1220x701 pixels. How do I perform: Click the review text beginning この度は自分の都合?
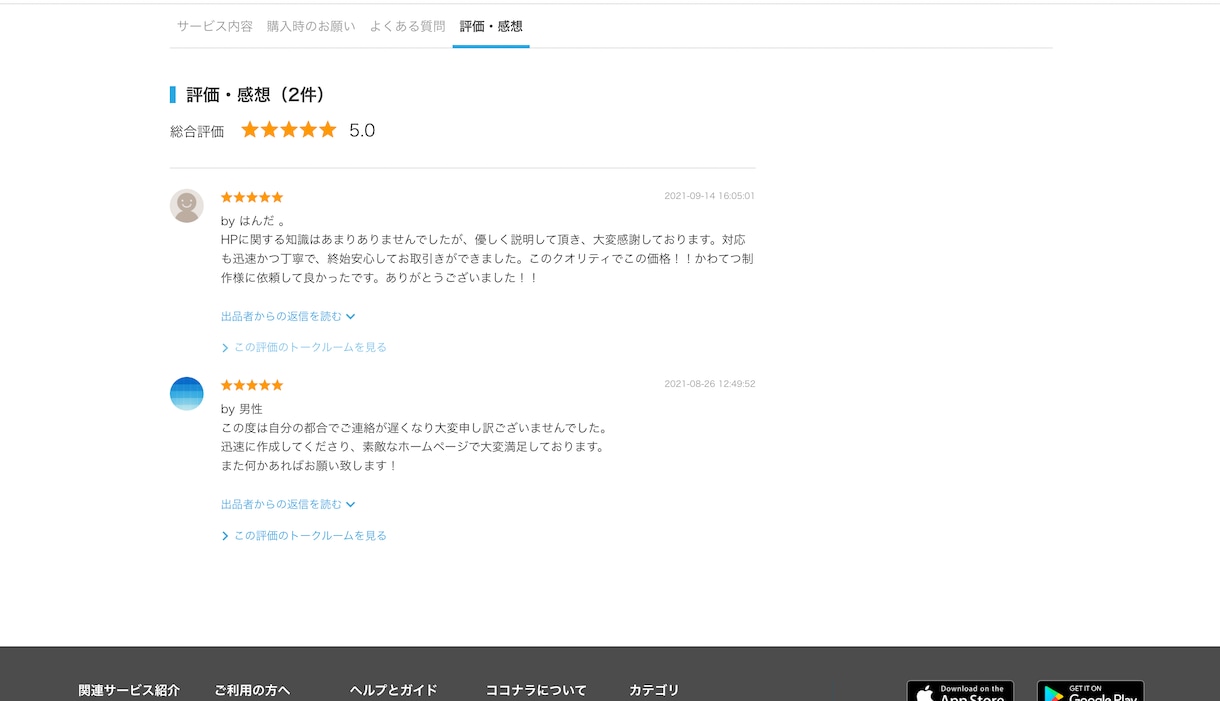[414, 447]
